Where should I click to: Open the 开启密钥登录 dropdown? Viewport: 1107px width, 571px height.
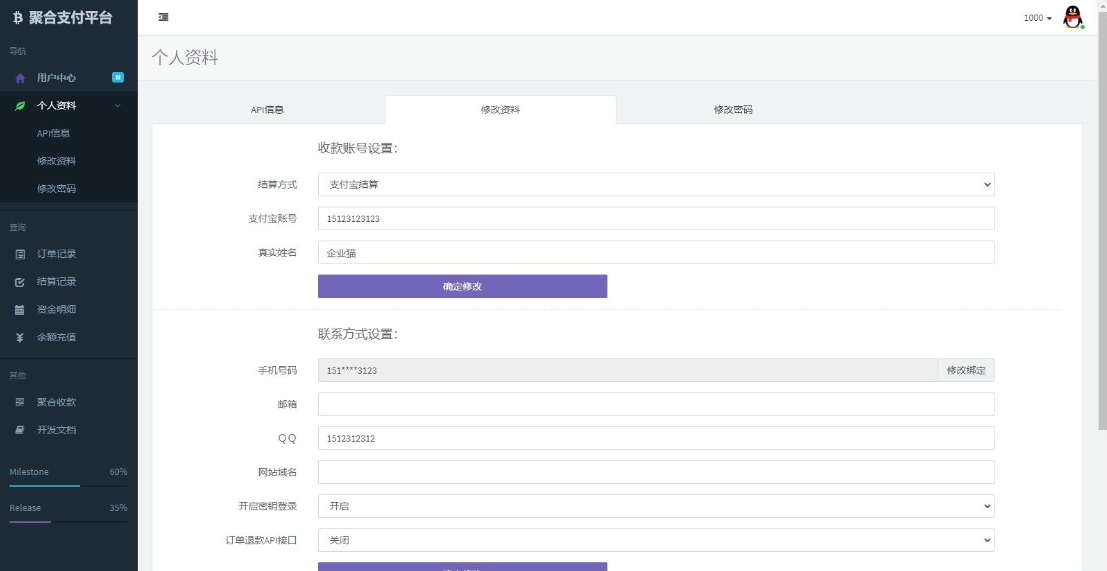pos(655,506)
